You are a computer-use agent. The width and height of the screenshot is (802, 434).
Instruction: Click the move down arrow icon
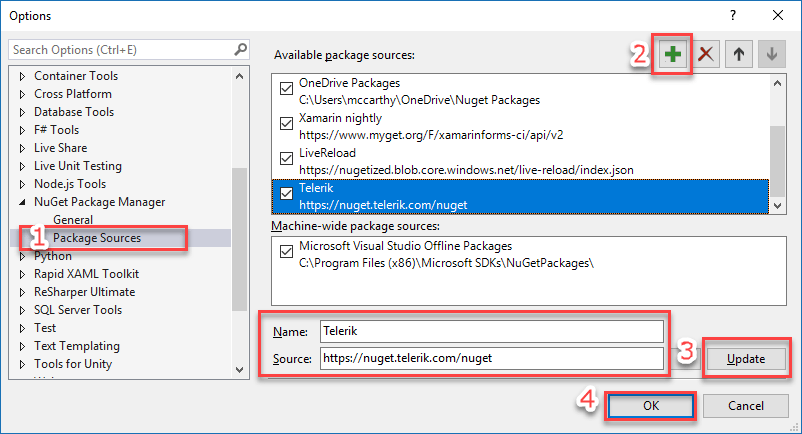[770, 55]
